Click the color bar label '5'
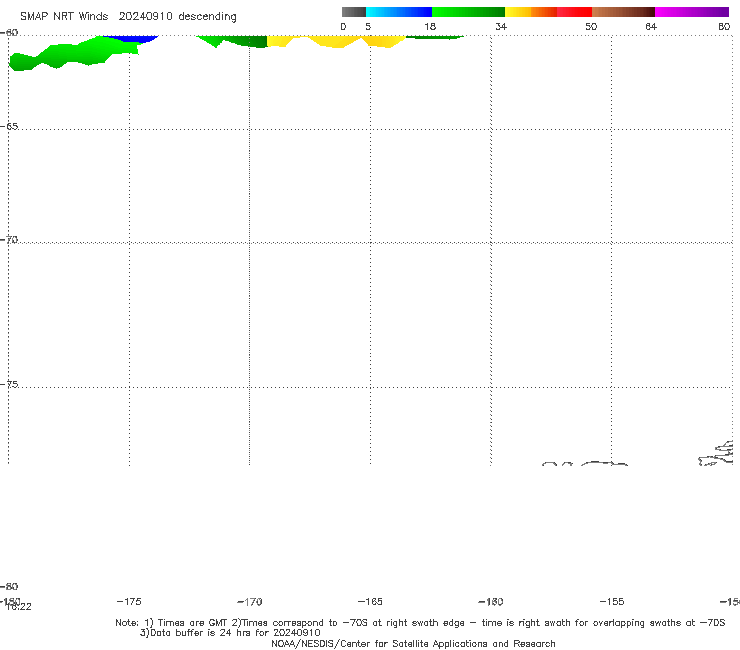Image resolution: width=740 pixels, height=650 pixels. pyautogui.click(x=368, y=26)
